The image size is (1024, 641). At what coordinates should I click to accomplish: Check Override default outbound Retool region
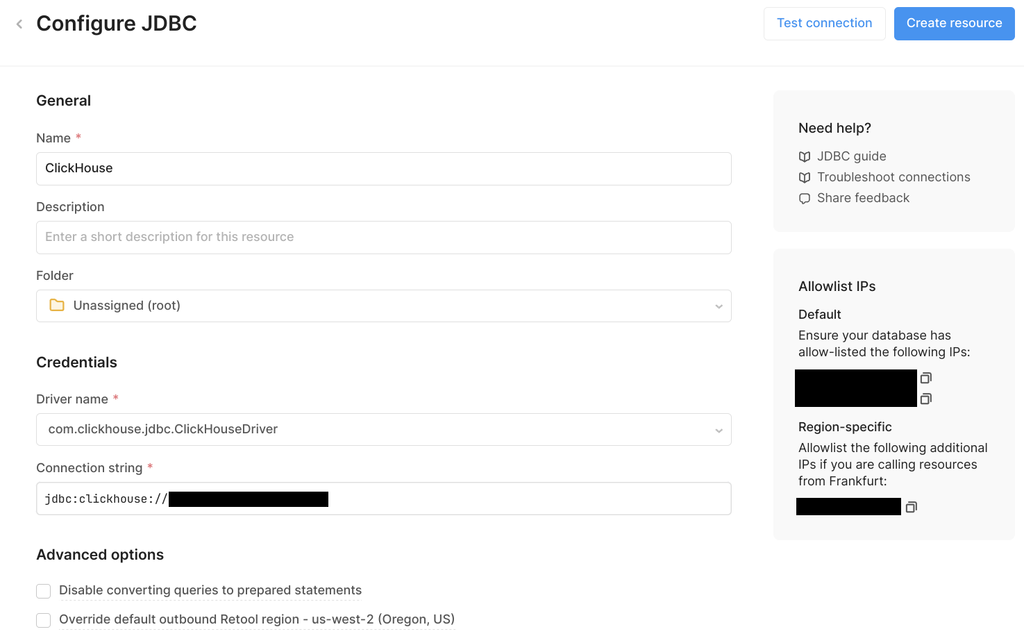(44, 620)
